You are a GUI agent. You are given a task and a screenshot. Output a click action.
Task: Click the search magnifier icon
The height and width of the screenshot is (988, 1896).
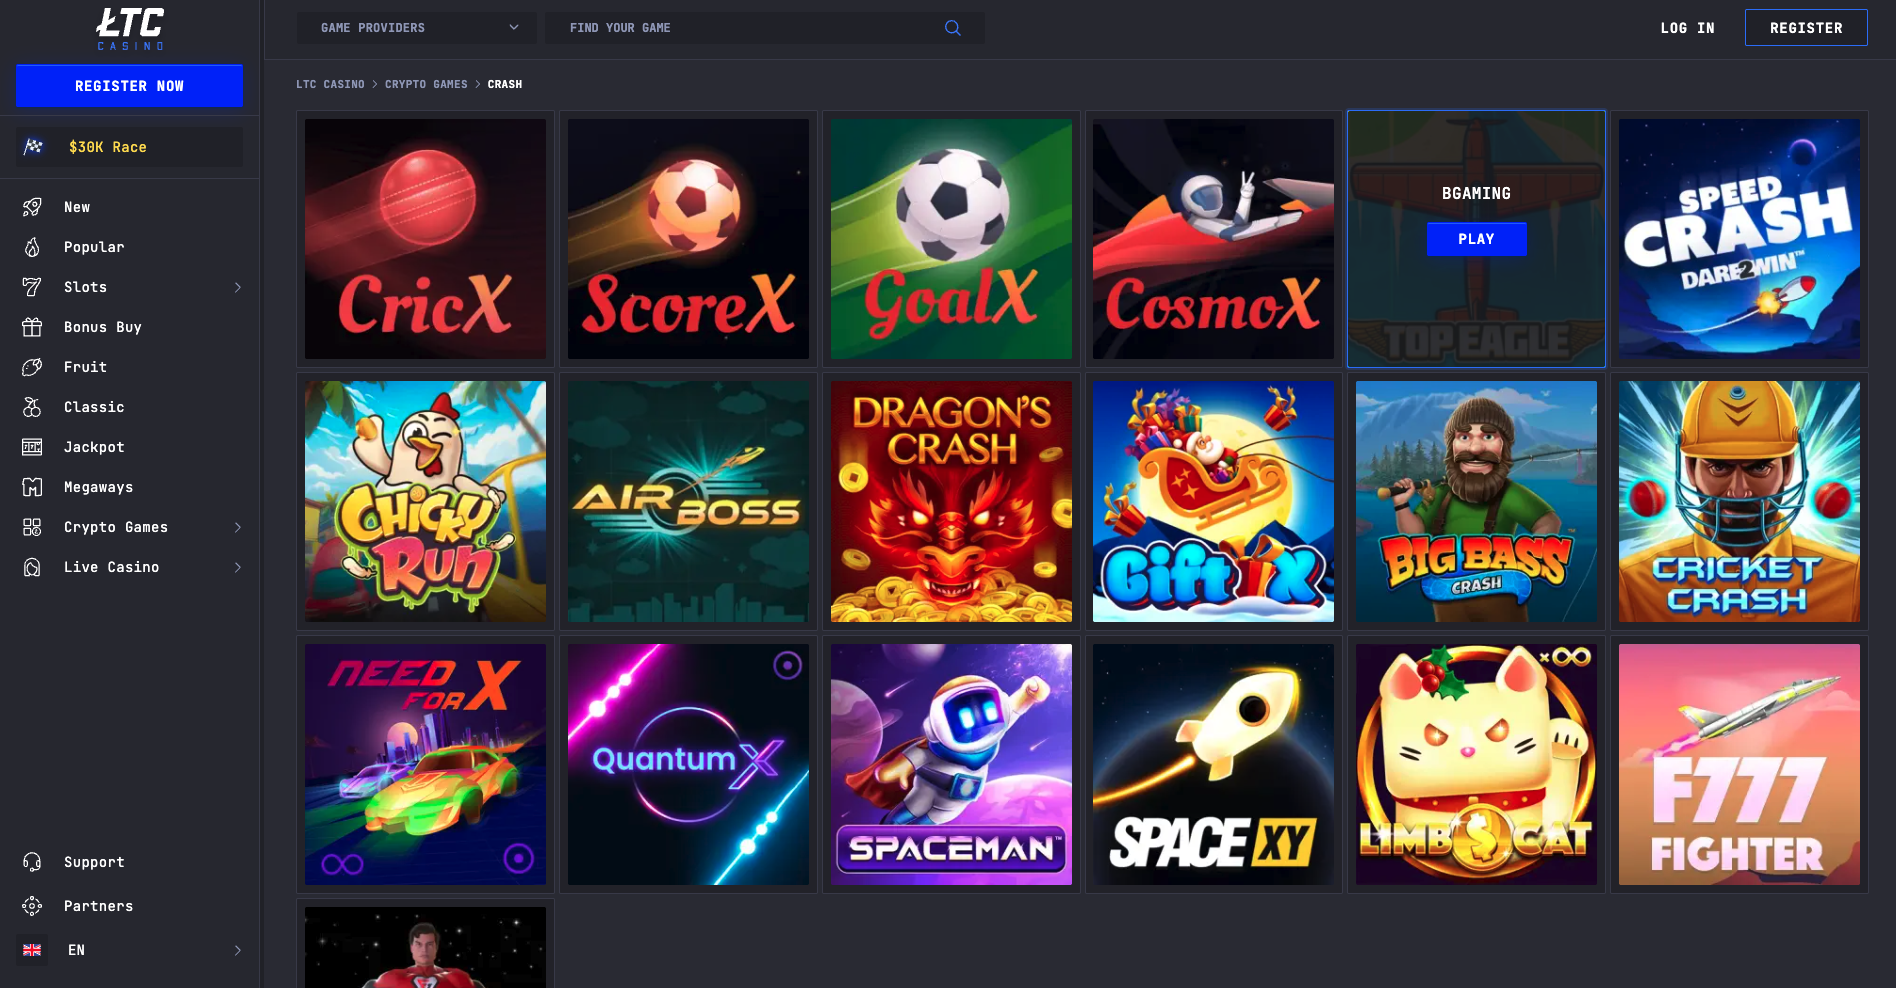953,28
